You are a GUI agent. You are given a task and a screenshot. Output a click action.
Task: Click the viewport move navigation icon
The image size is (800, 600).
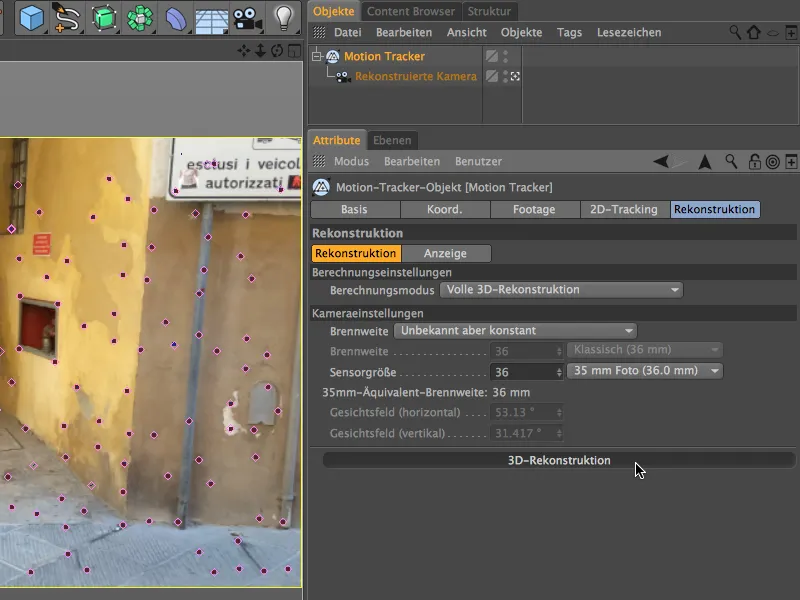click(243, 51)
